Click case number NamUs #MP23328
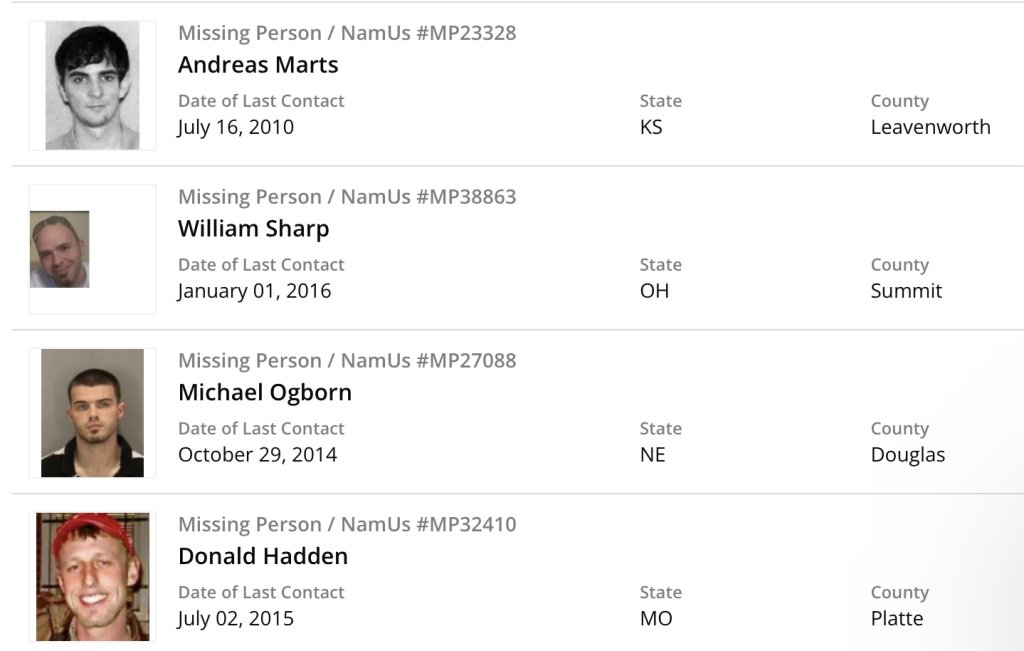The height and width of the screenshot is (651, 1024). 347,33
